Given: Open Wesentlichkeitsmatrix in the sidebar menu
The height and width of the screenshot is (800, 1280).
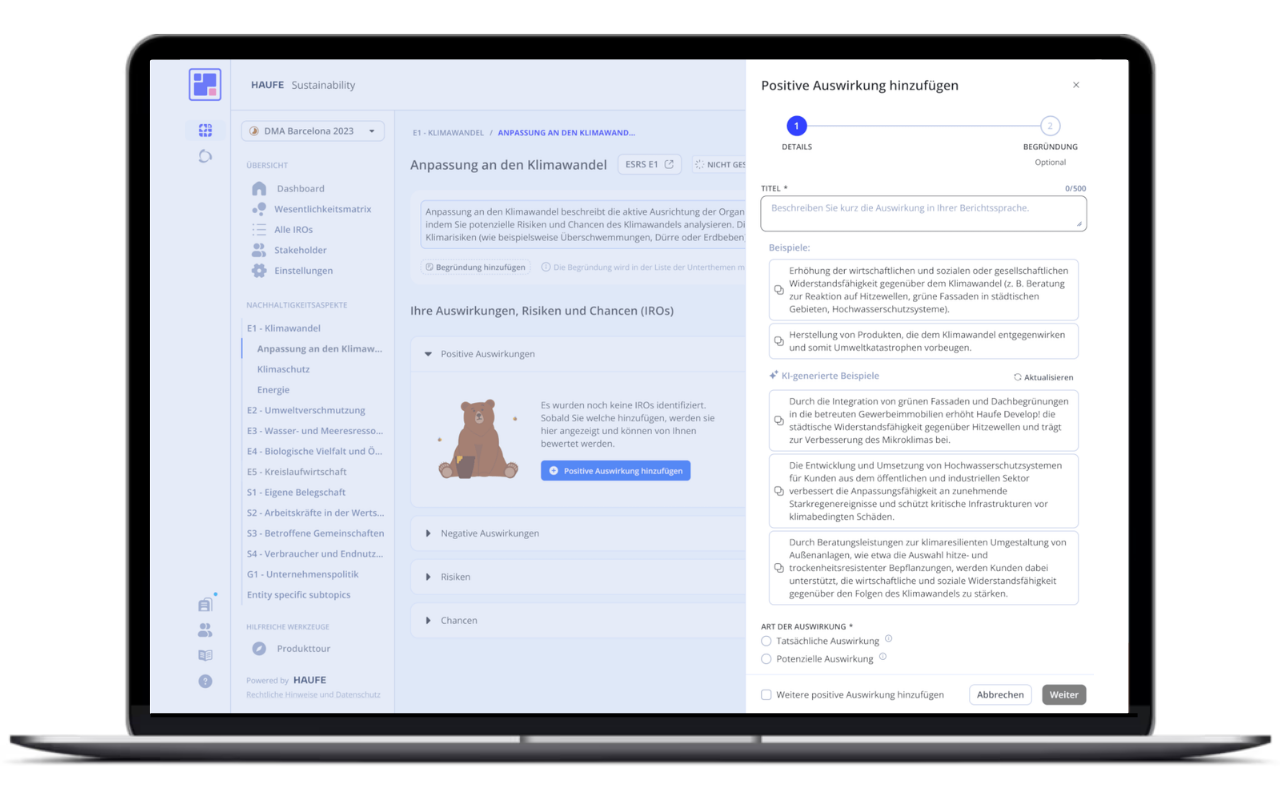Looking at the screenshot, I should (322, 209).
